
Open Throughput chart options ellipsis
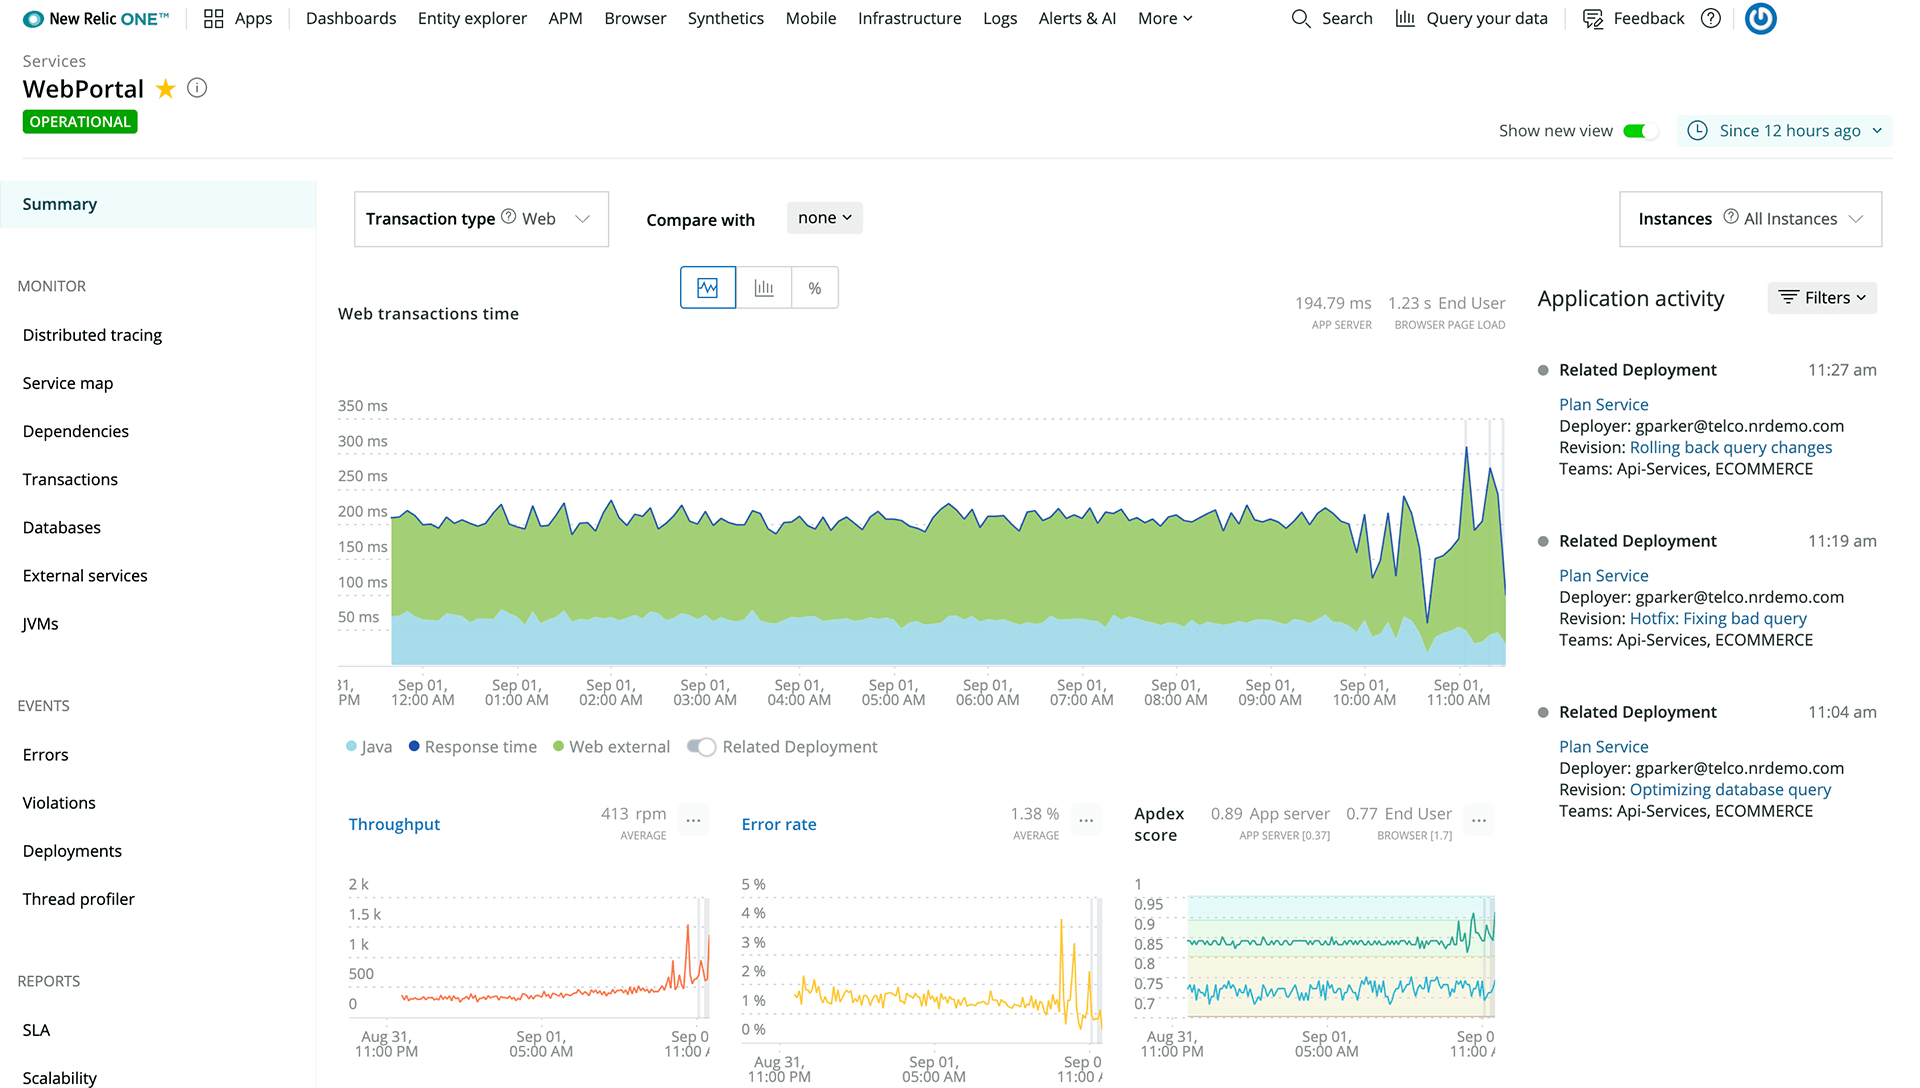(x=693, y=821)
